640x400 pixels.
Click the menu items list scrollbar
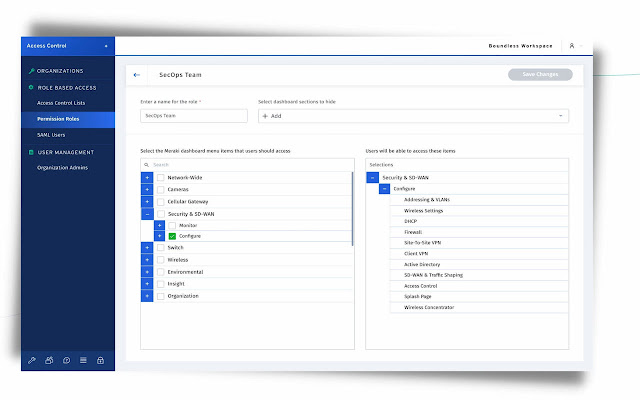tap(352, 209)
